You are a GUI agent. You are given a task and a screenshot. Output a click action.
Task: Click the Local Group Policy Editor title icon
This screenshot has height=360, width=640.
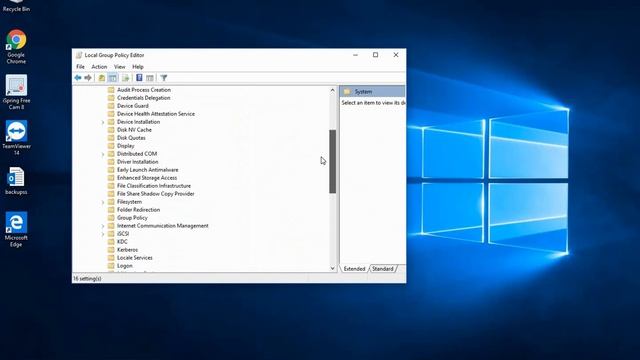79,55
